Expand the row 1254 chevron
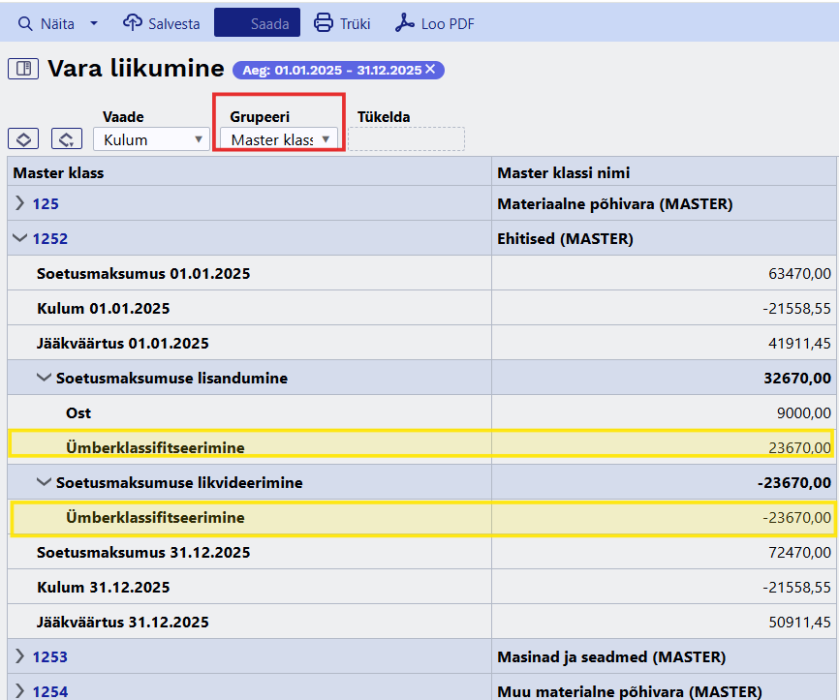 tap(20, 690)
